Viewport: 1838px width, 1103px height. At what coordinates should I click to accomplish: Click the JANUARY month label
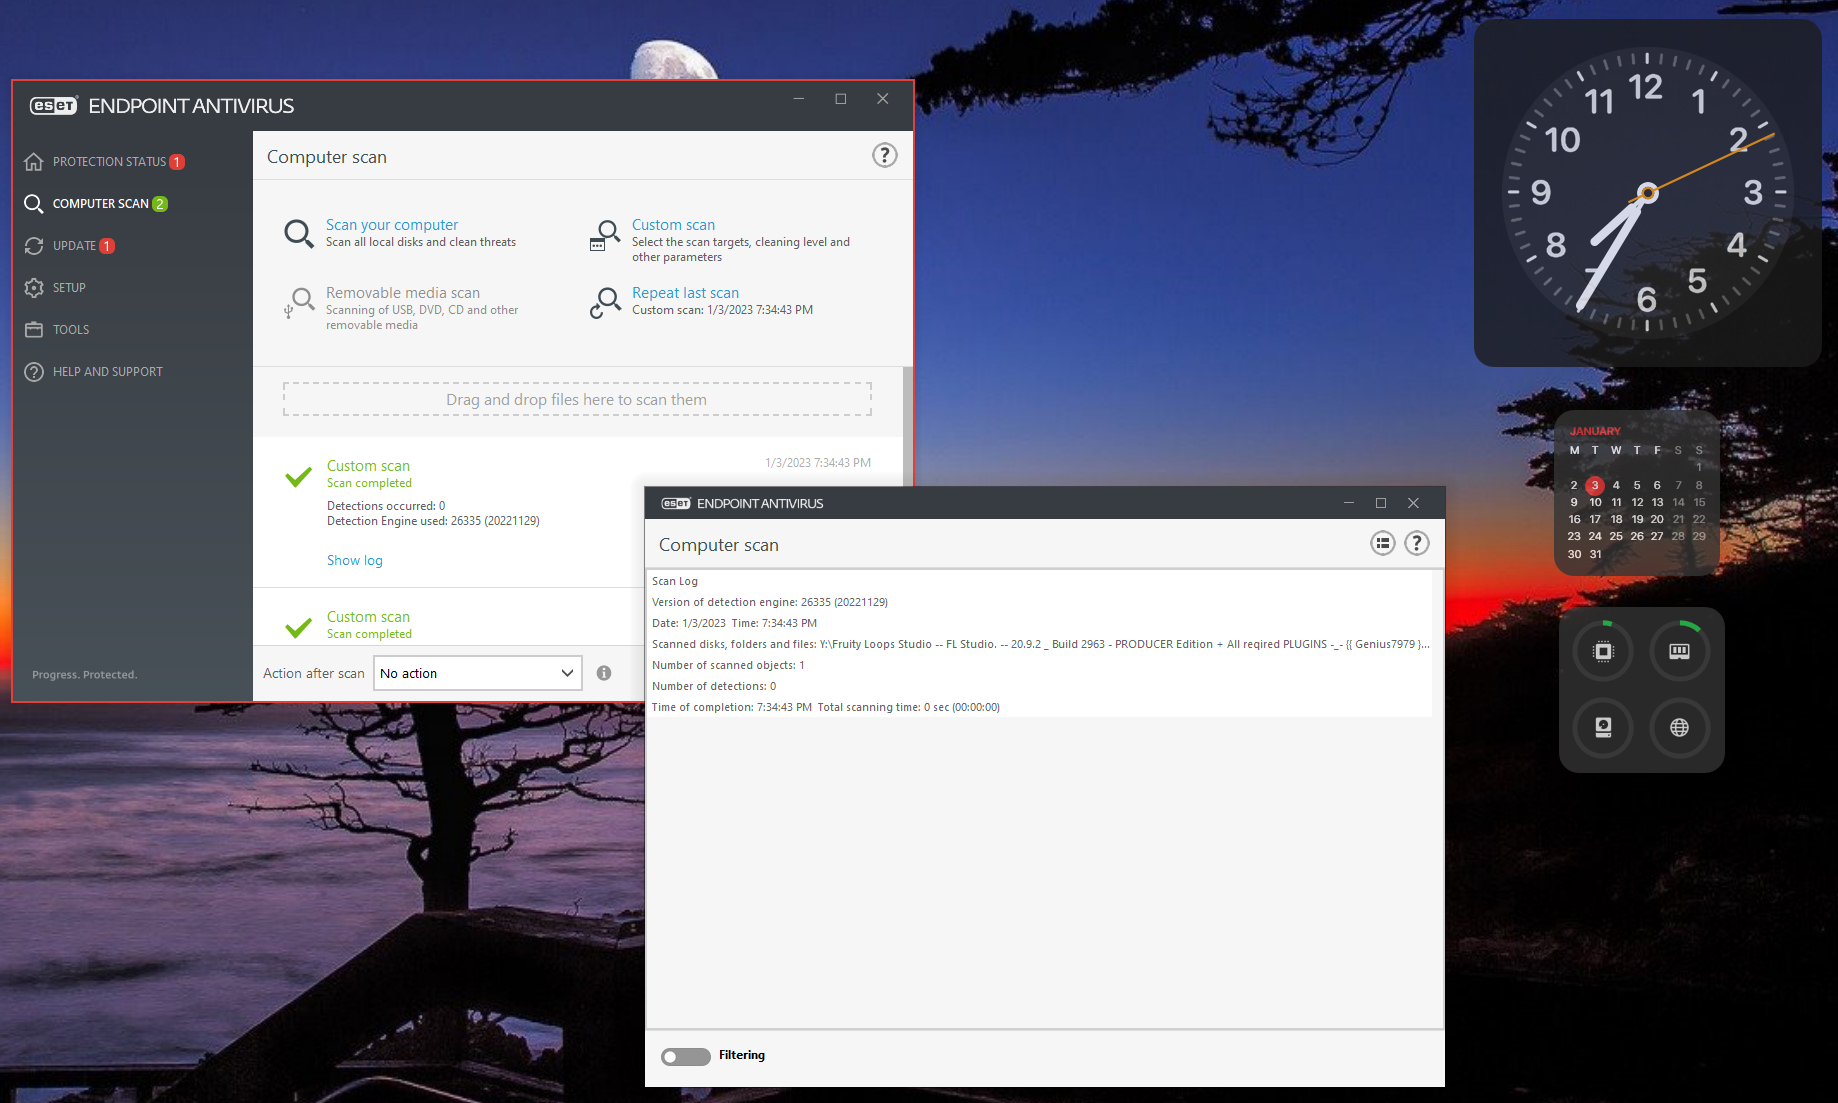pos(1595,431)
